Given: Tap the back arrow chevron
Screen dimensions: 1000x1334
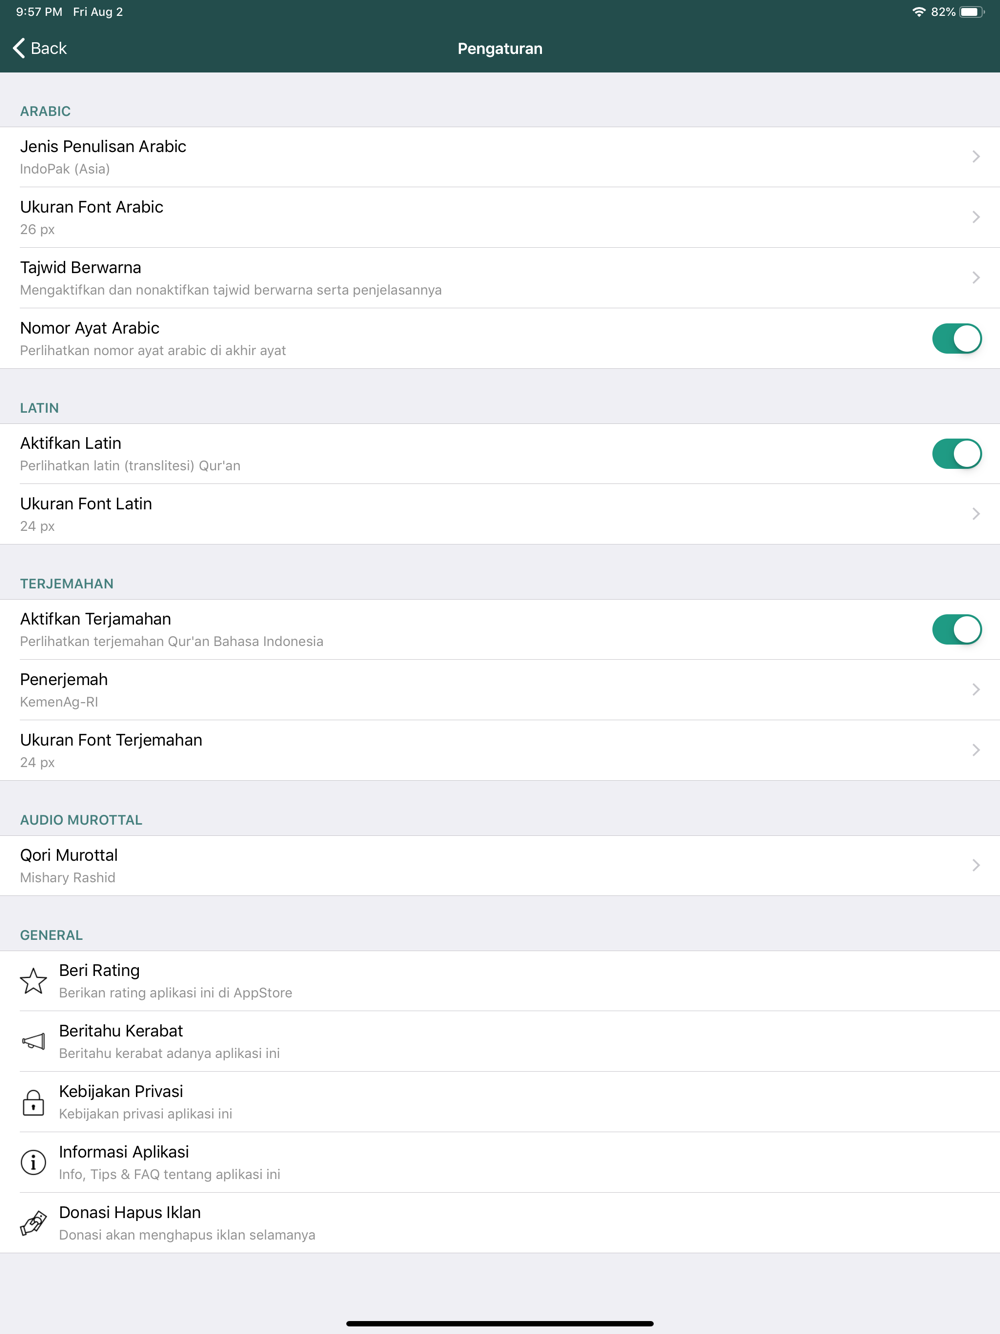Looking at the screenshot, I should point(19,48).
